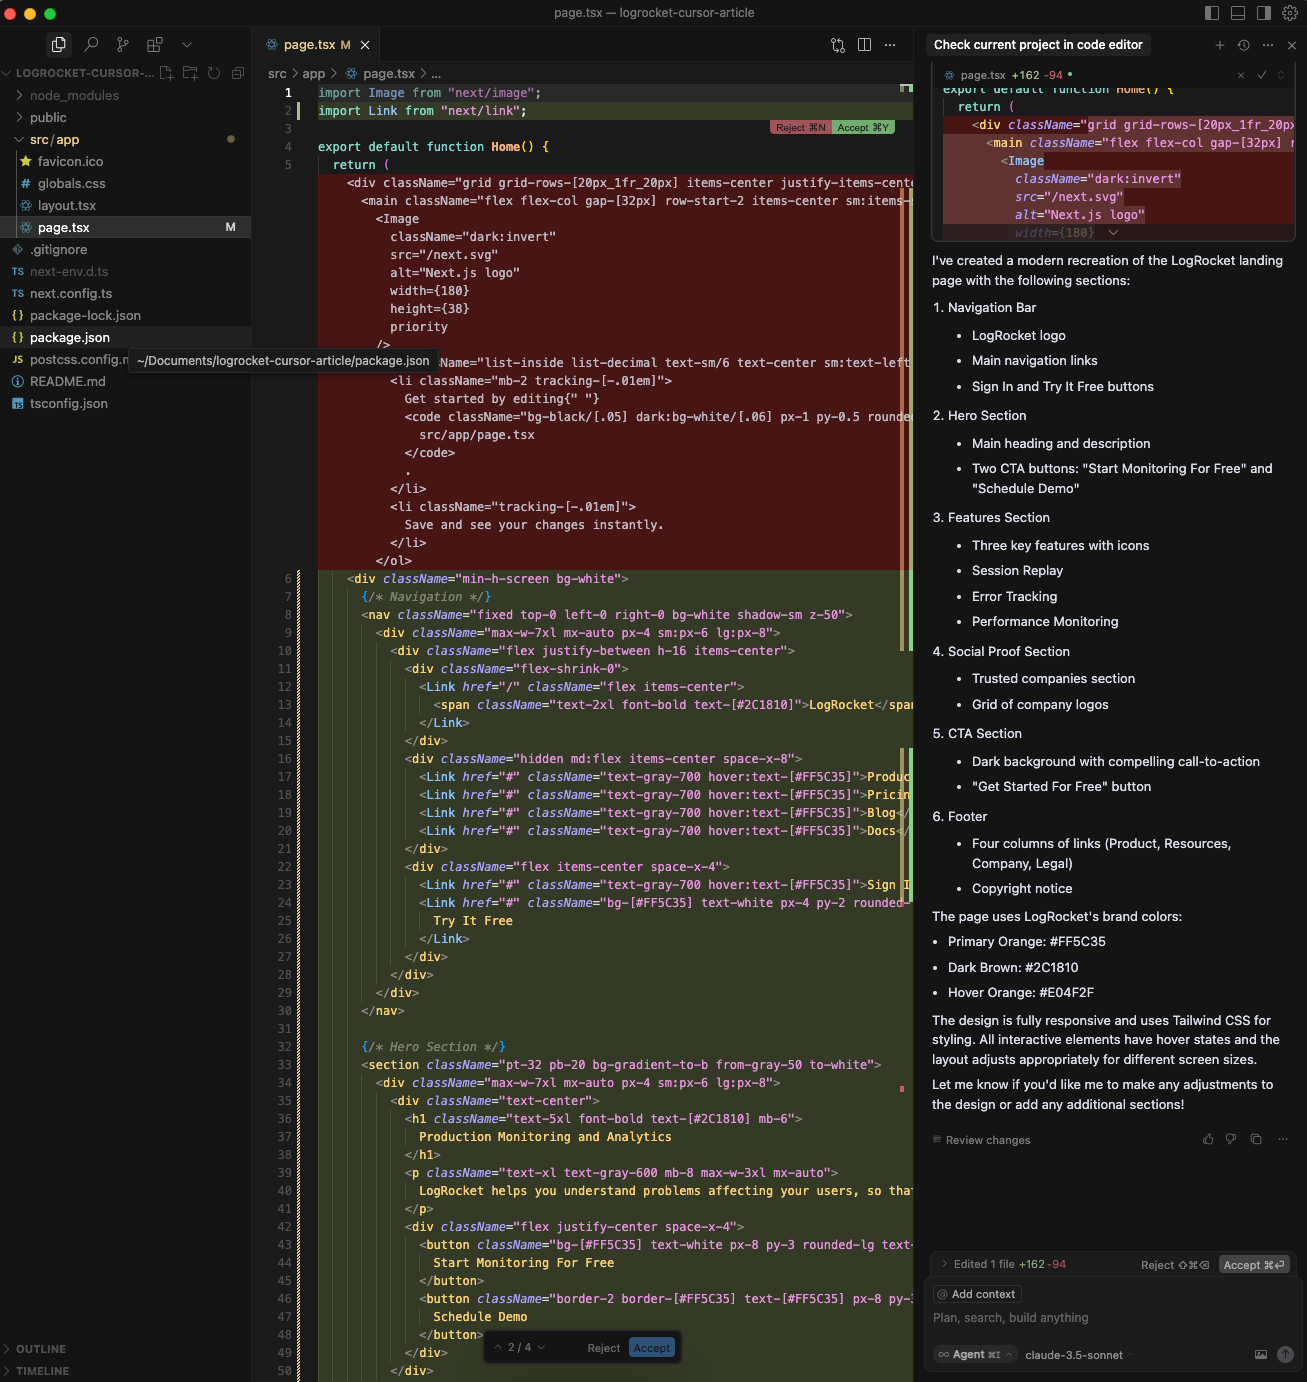Toggle secondary sidebar visibility in title bar
The height and width of the screenshot is (1382, 1307).
[x=1264, y=13]
